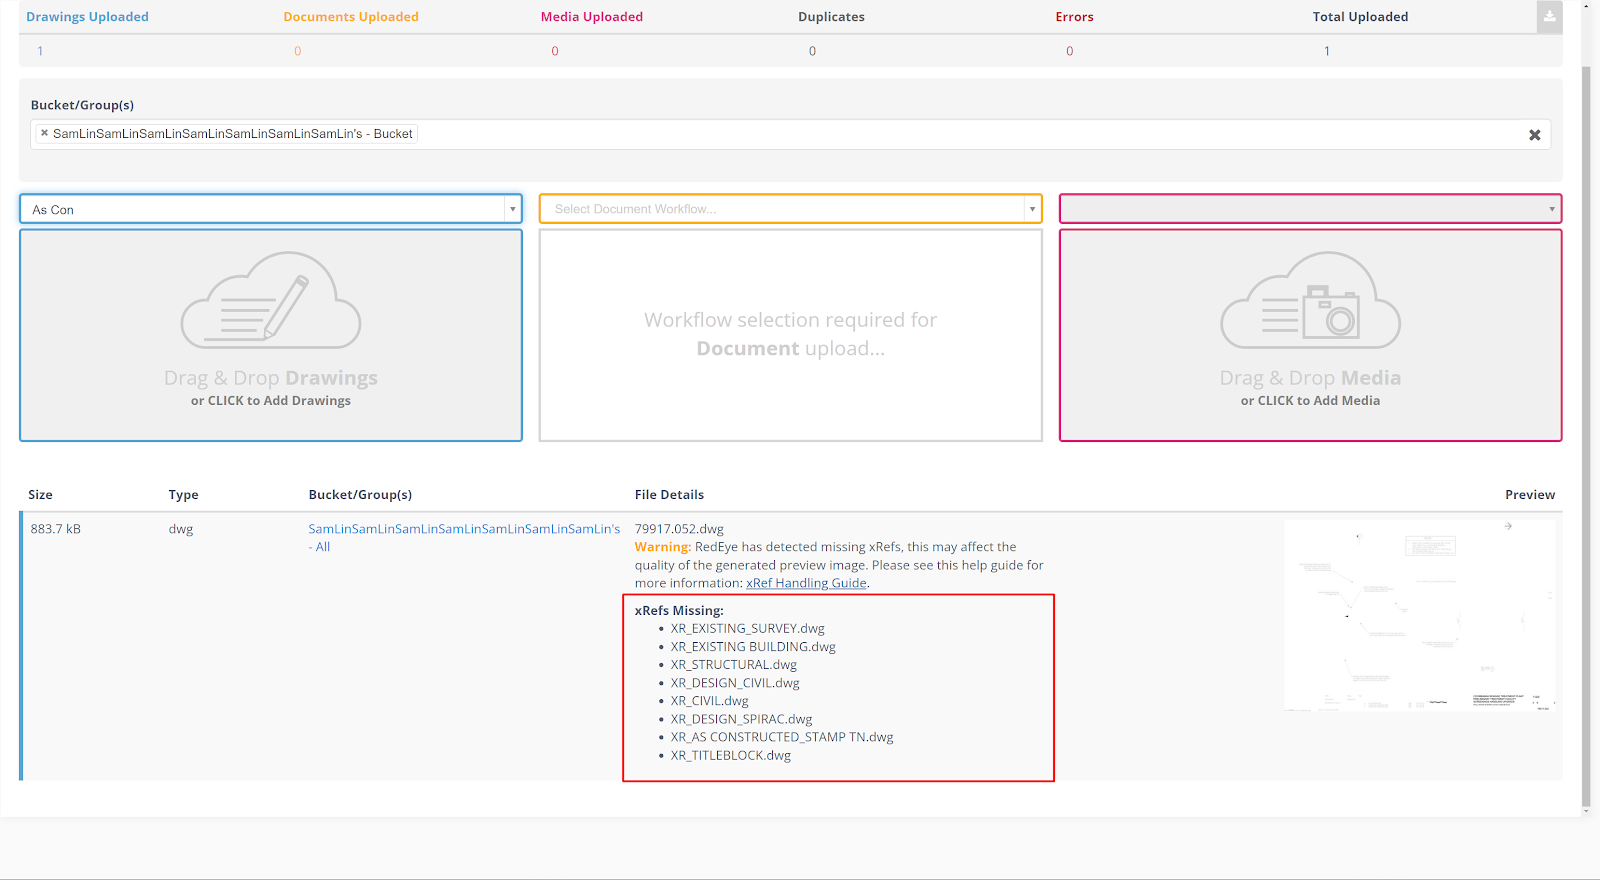Clear all selected buckets with the X icon
This screenshot has width=1600, height=880.
click(x=1534, y=135)
